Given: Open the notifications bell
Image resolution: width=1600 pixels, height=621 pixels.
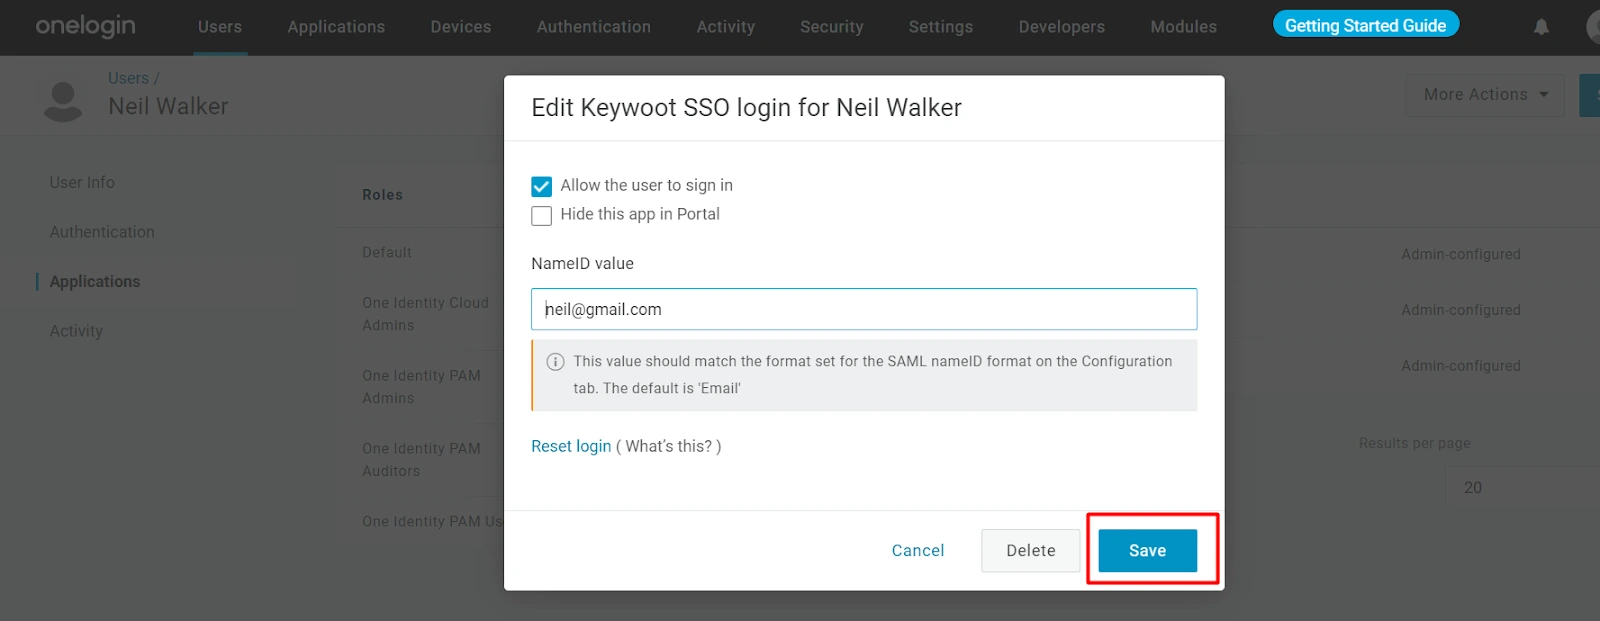Looking at the screenshot, I should [1541, 27].
